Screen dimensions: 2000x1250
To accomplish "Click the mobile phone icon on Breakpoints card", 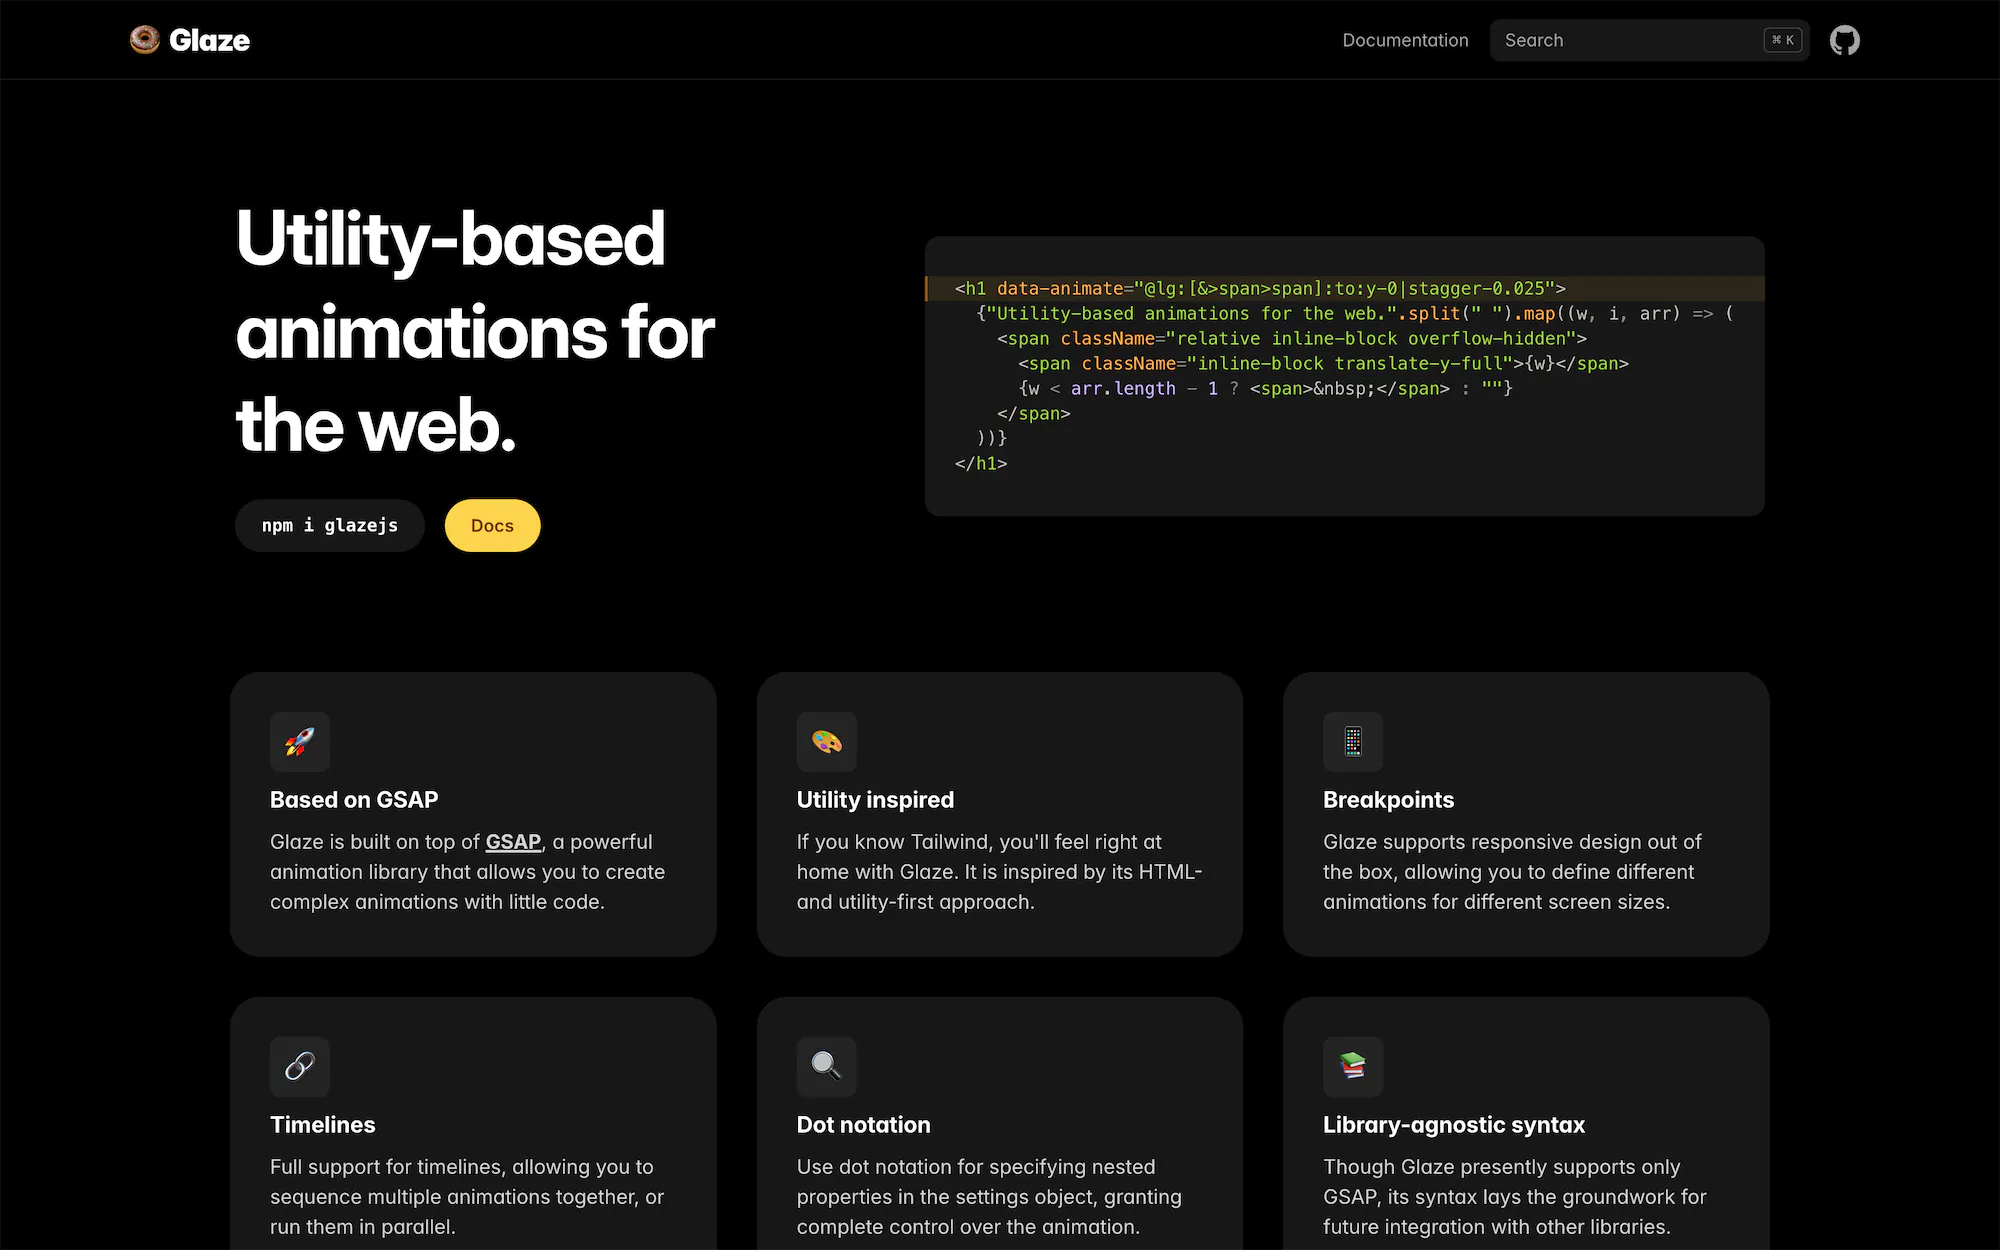I will [1353, 742].
